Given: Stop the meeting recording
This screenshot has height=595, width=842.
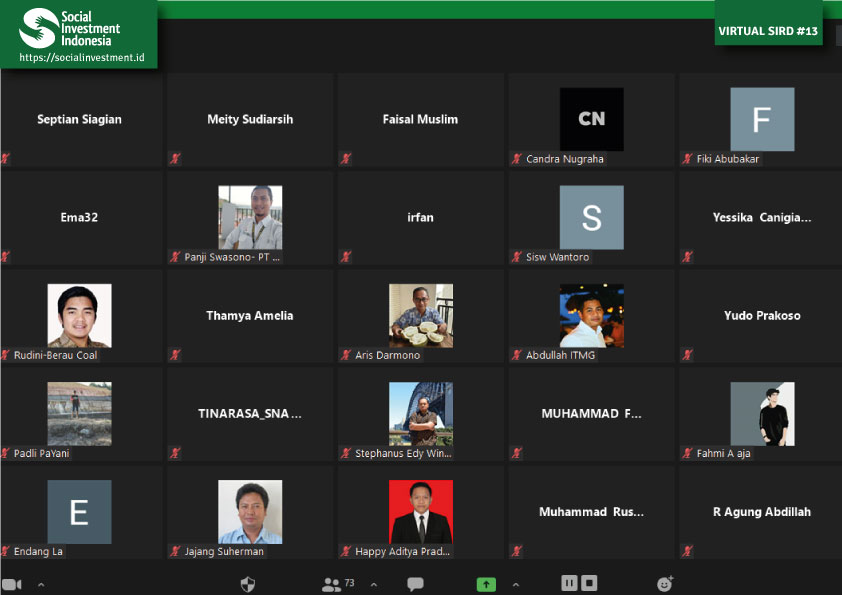Looking at the screenshot, I should click(590, 583).
